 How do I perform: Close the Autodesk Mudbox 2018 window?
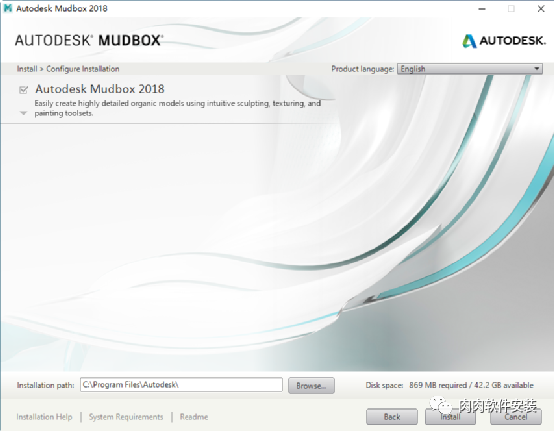coord(541,9)
